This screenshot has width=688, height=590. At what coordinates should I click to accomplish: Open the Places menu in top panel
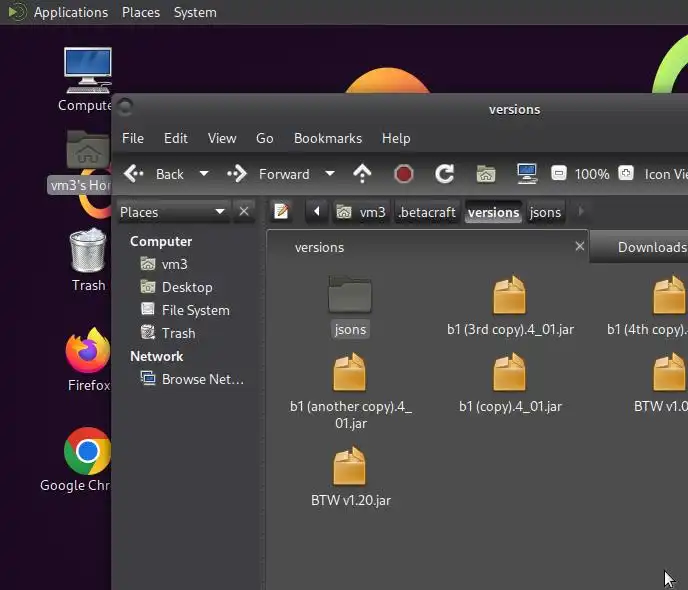141,12
